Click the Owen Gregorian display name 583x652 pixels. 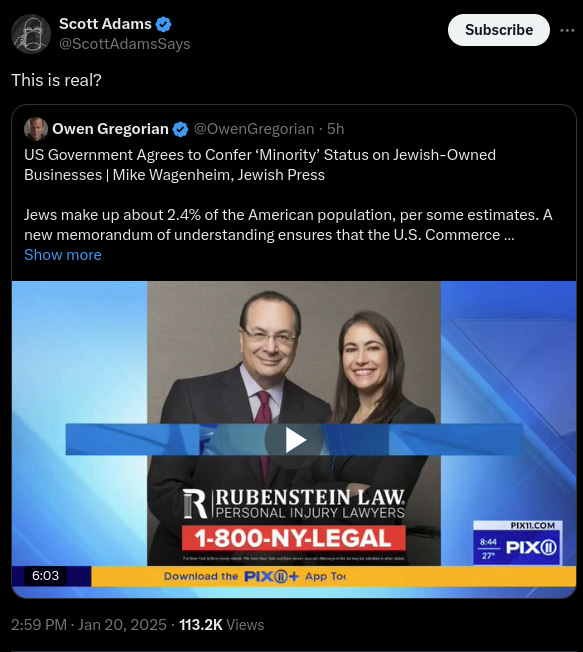point(110,129)
